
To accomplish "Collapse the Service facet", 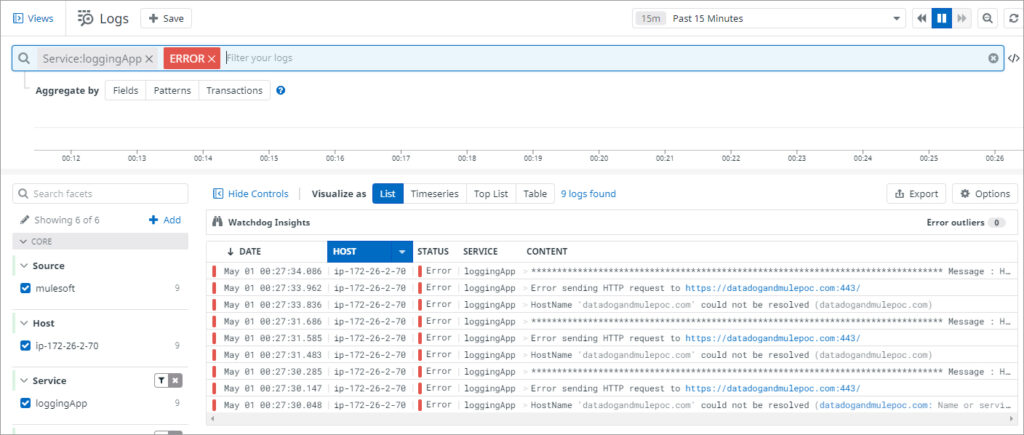I will 24,381.
